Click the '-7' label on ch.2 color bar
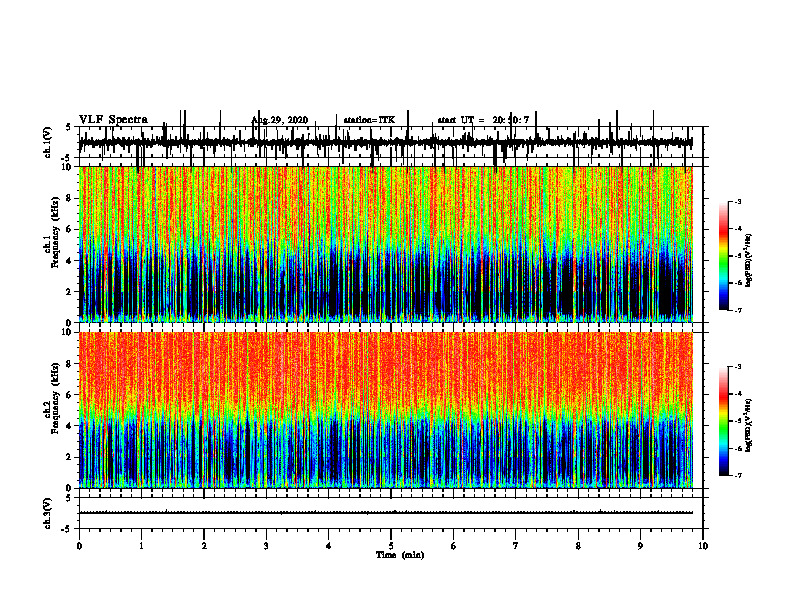 pos(738,476)
